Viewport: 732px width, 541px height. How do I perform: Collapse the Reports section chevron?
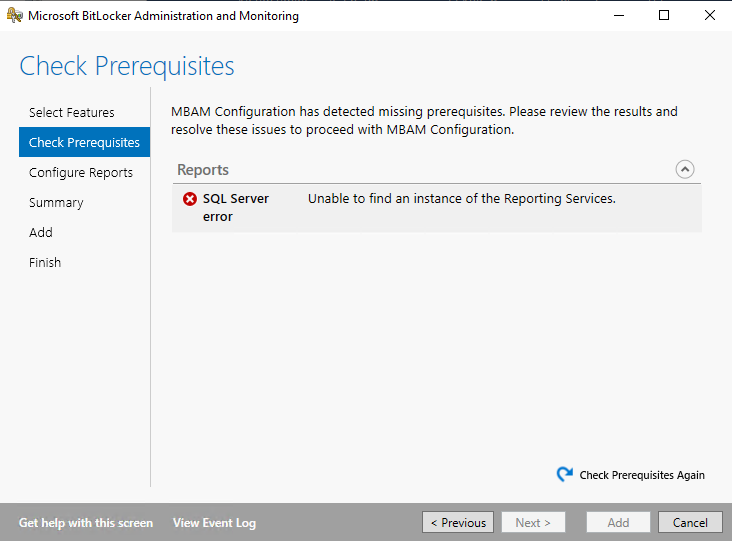pos(684,169)
